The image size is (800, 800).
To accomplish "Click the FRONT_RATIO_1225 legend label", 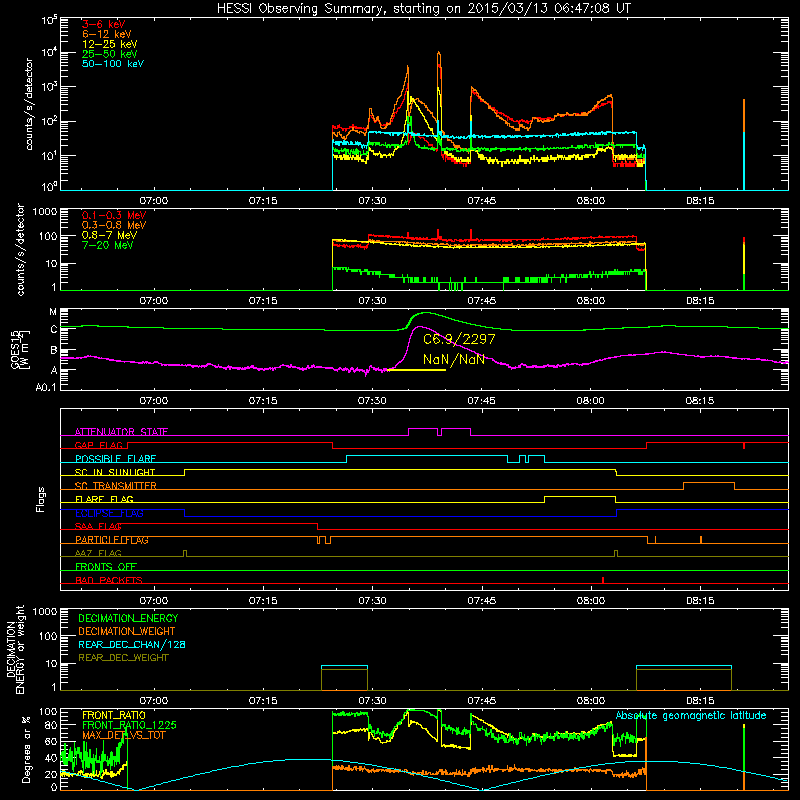I will pyautogui.click(x=129, y=725).
